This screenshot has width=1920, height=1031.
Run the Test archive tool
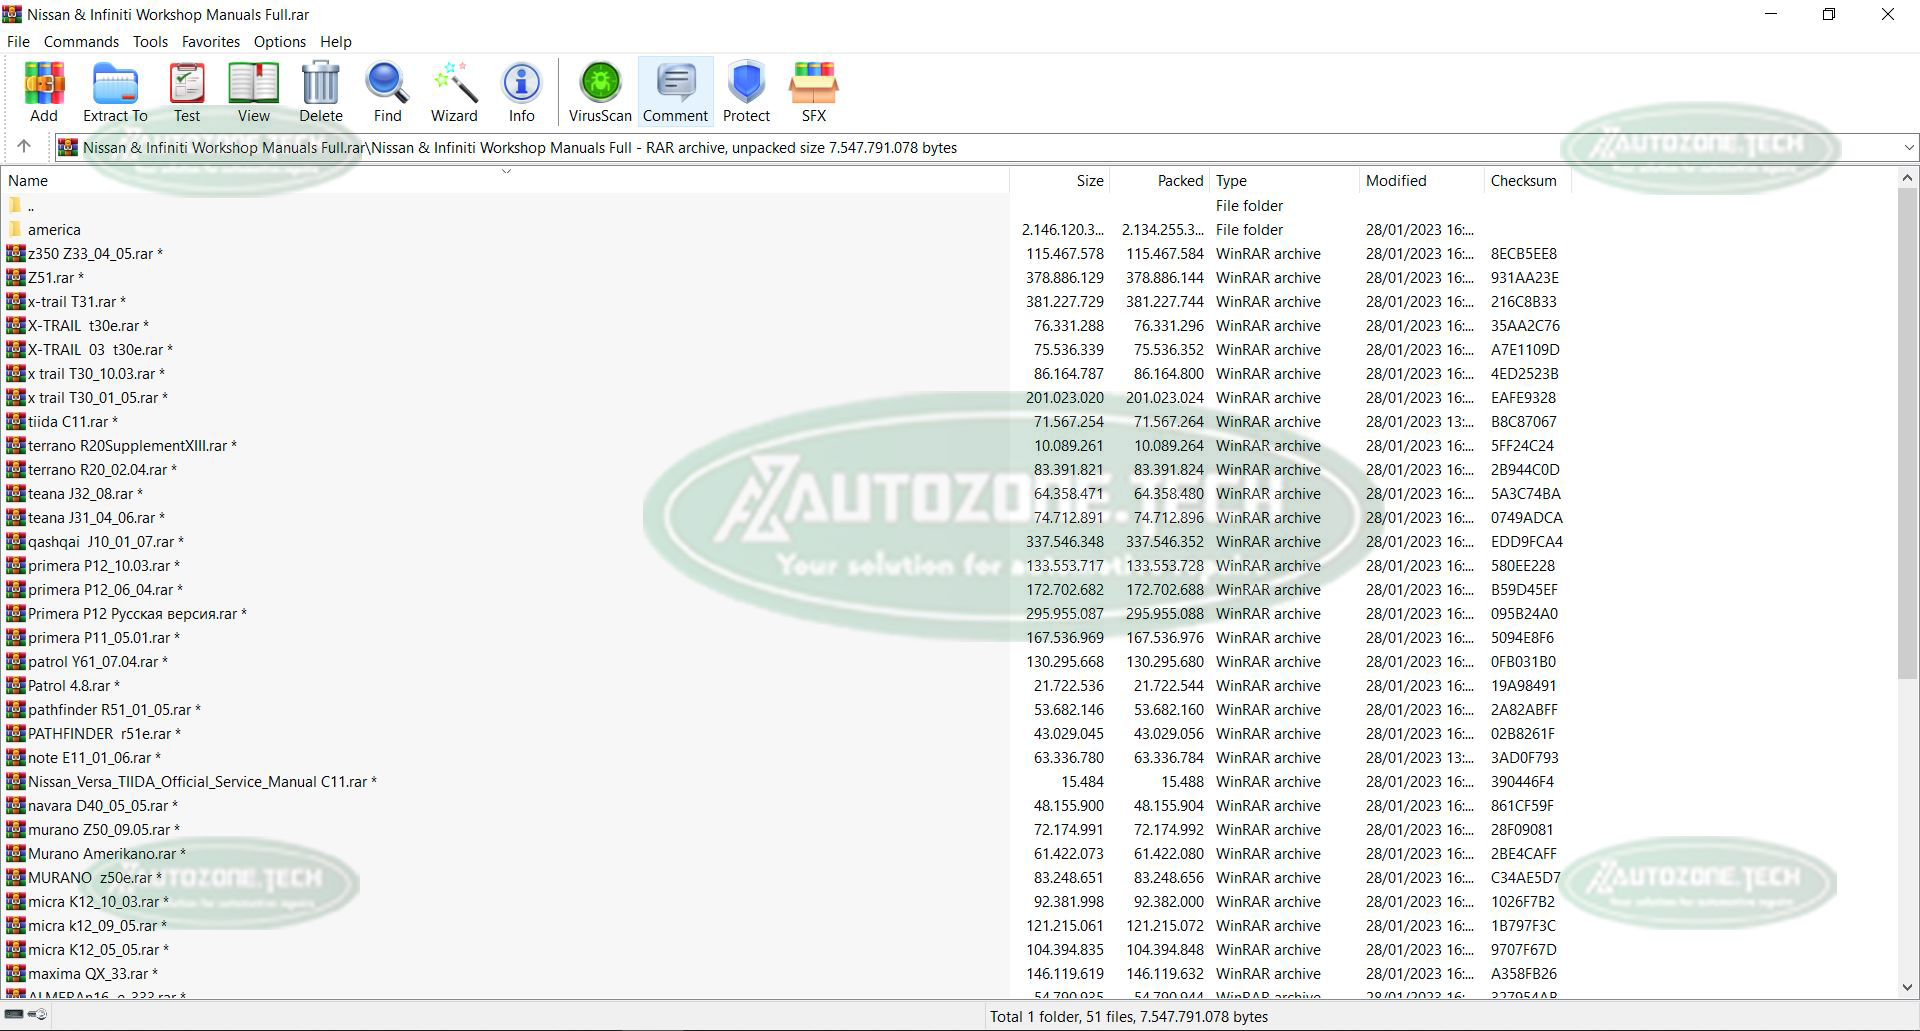pos(187,92)
